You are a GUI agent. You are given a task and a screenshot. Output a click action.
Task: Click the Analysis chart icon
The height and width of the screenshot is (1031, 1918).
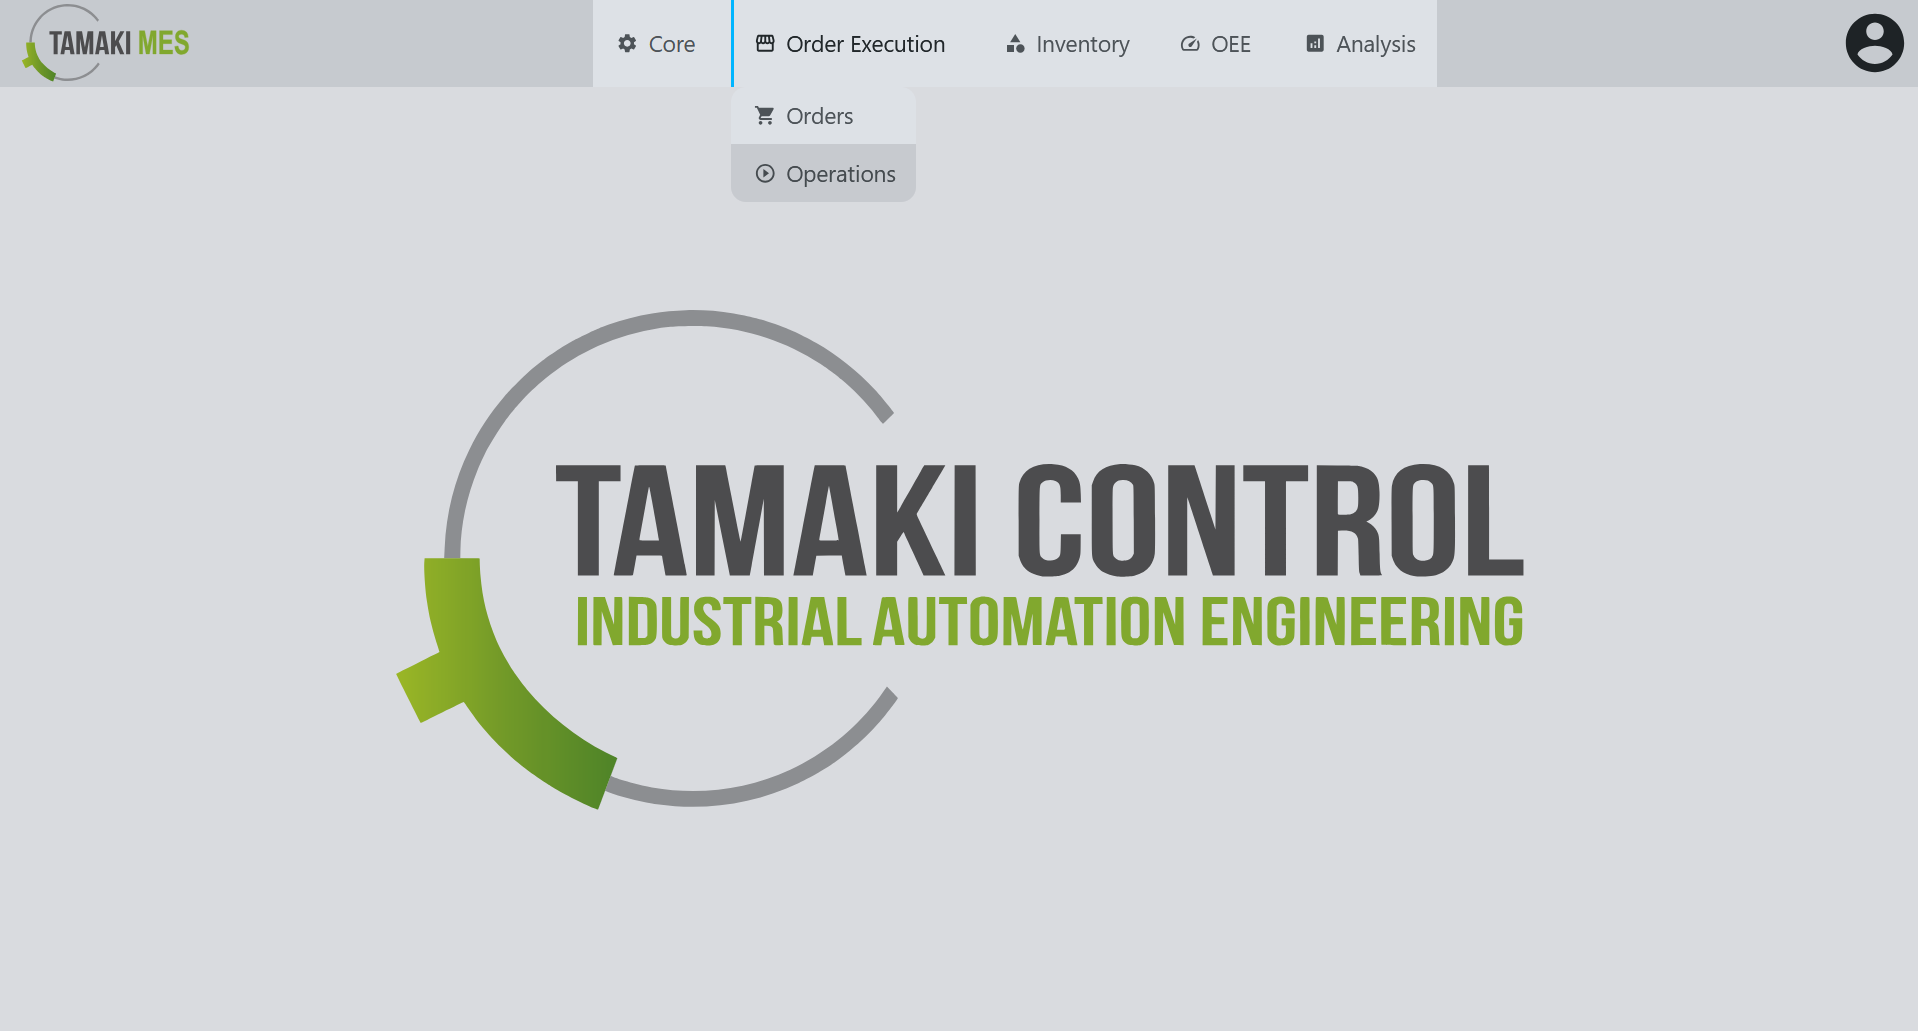click(x=1315, y=44)
